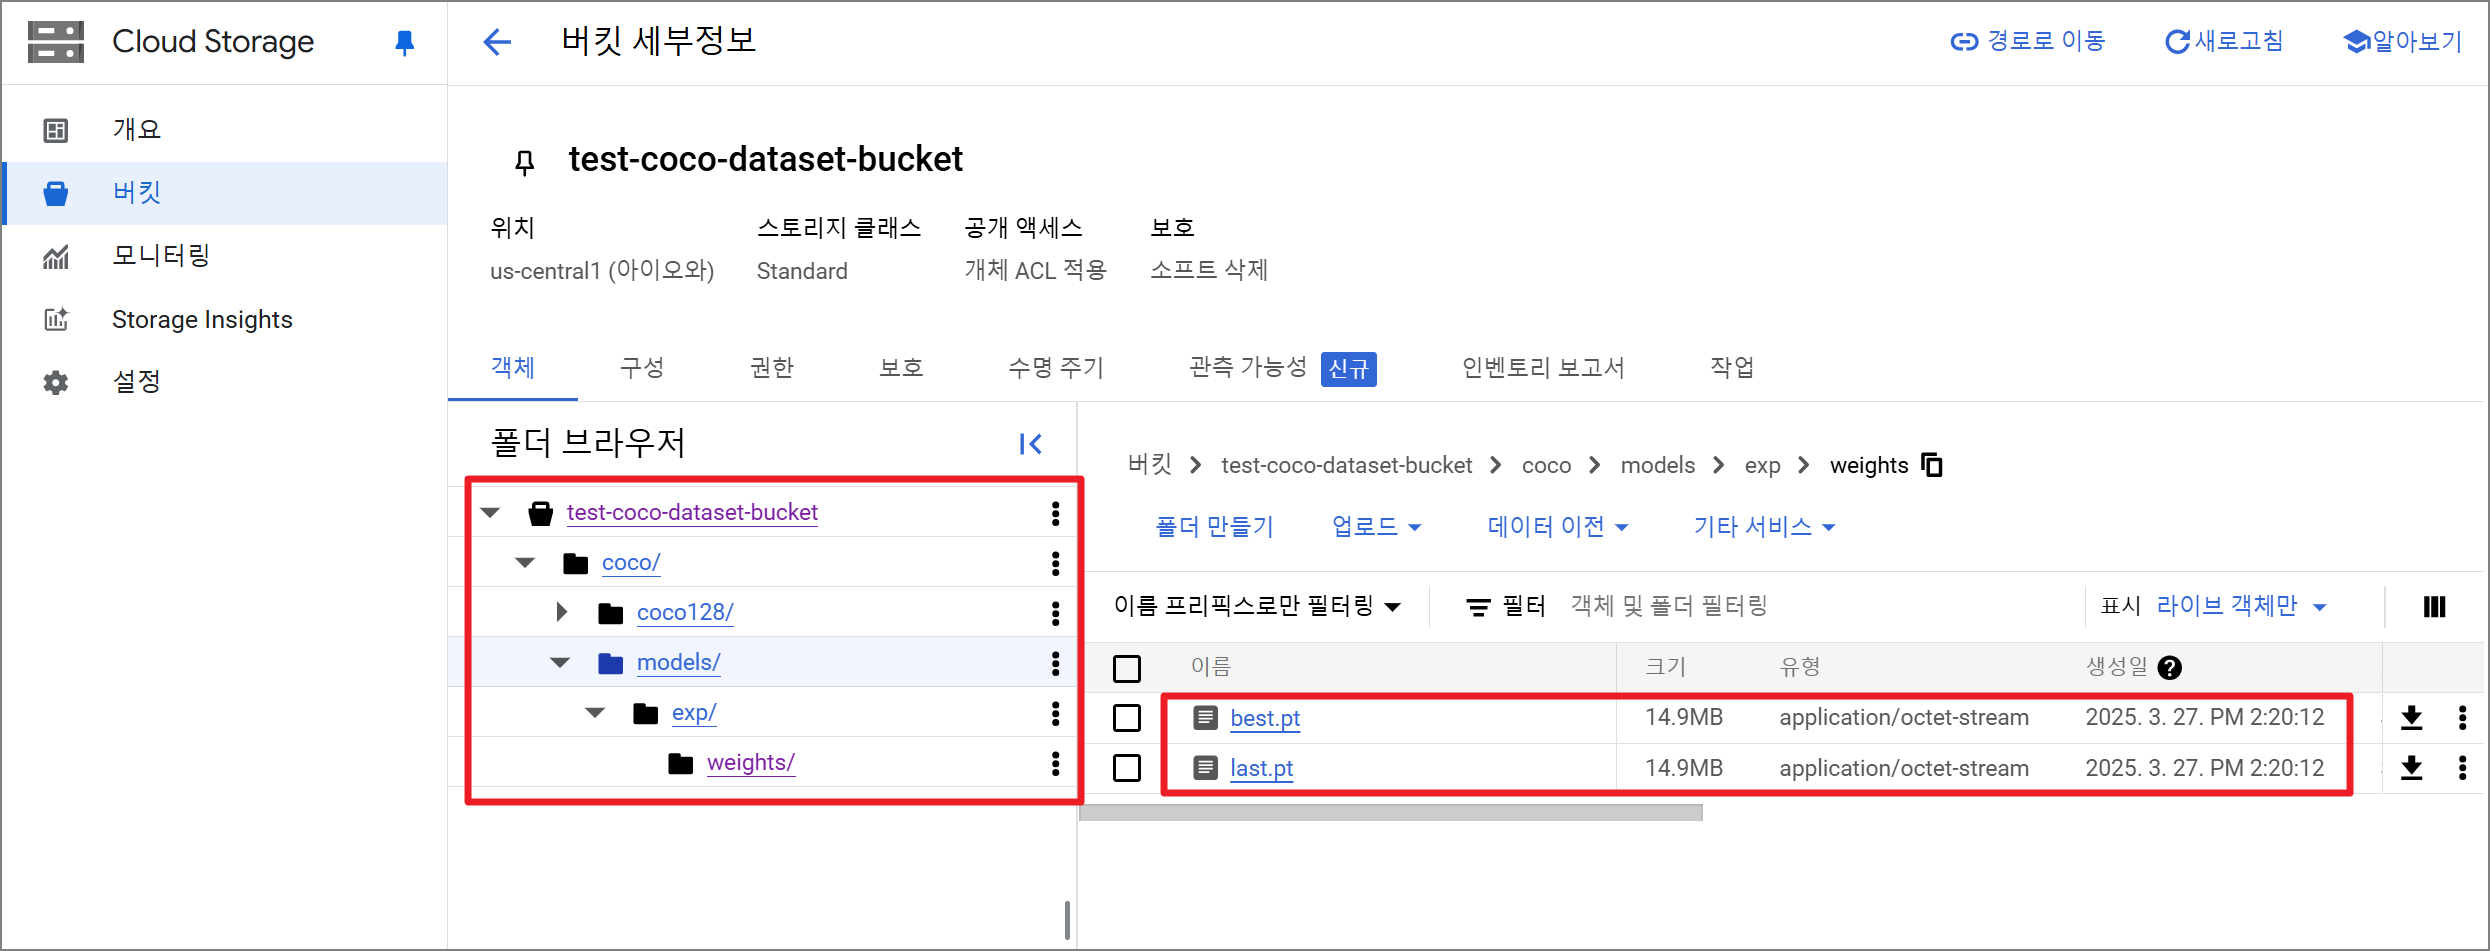This screenshot has width=2490, height=951.
Task: Switch to the 수명 주기 tab
Action: pyautogui.click(x=1056, y=368)
